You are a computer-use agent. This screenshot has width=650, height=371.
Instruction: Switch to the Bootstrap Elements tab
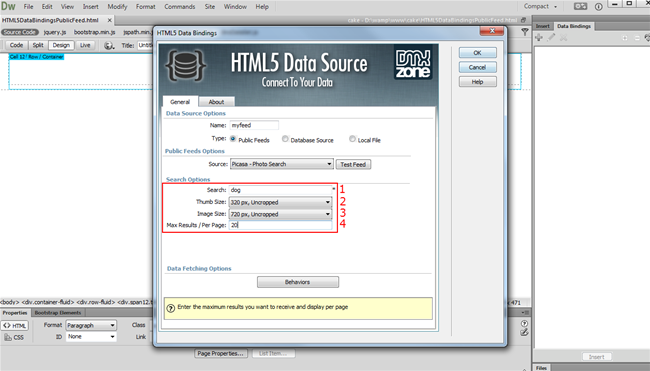tap(58, 313)
